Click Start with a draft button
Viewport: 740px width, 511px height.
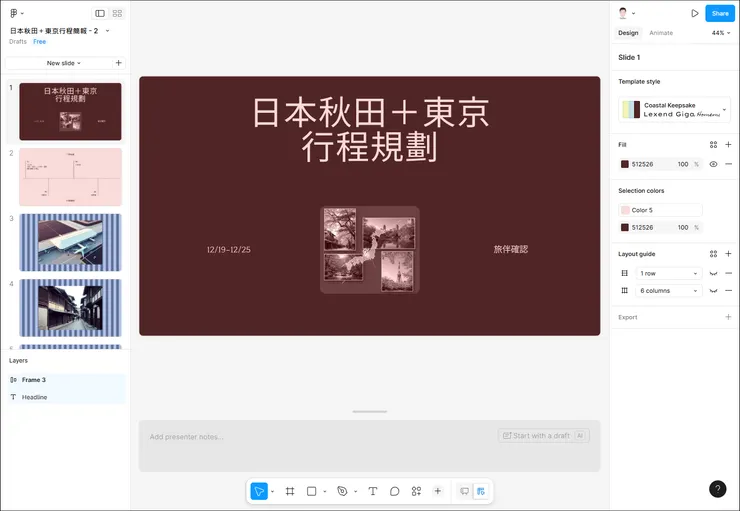point(543,436)
